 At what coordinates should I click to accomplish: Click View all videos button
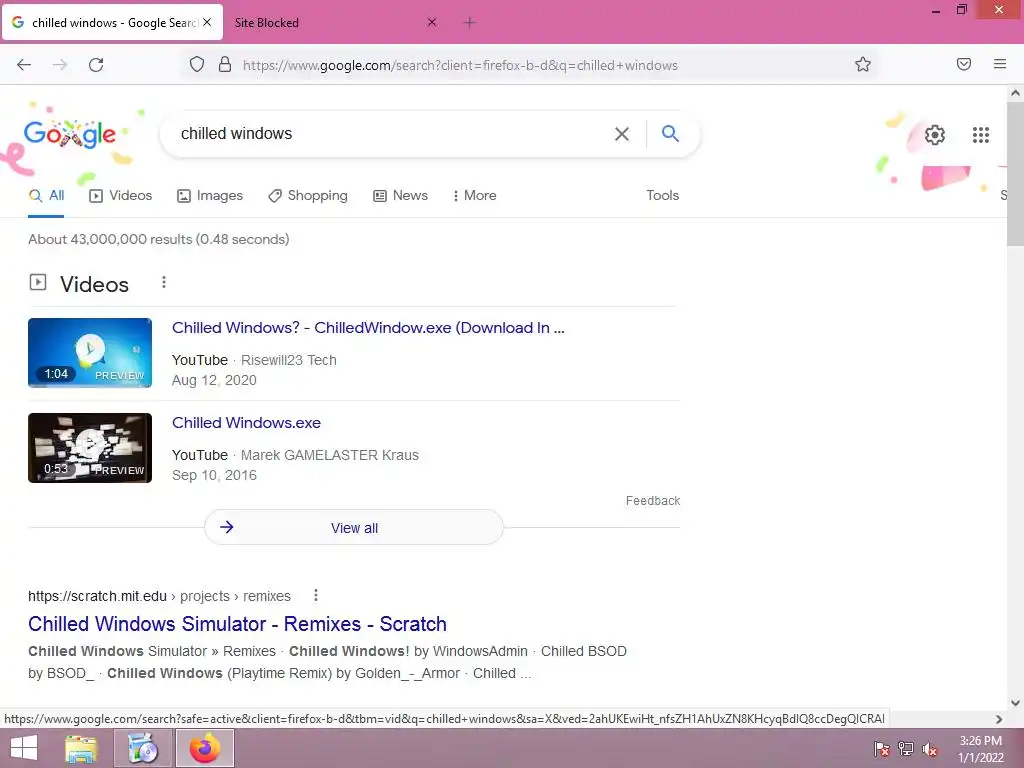pyautogui.click(x=354, y=528)
